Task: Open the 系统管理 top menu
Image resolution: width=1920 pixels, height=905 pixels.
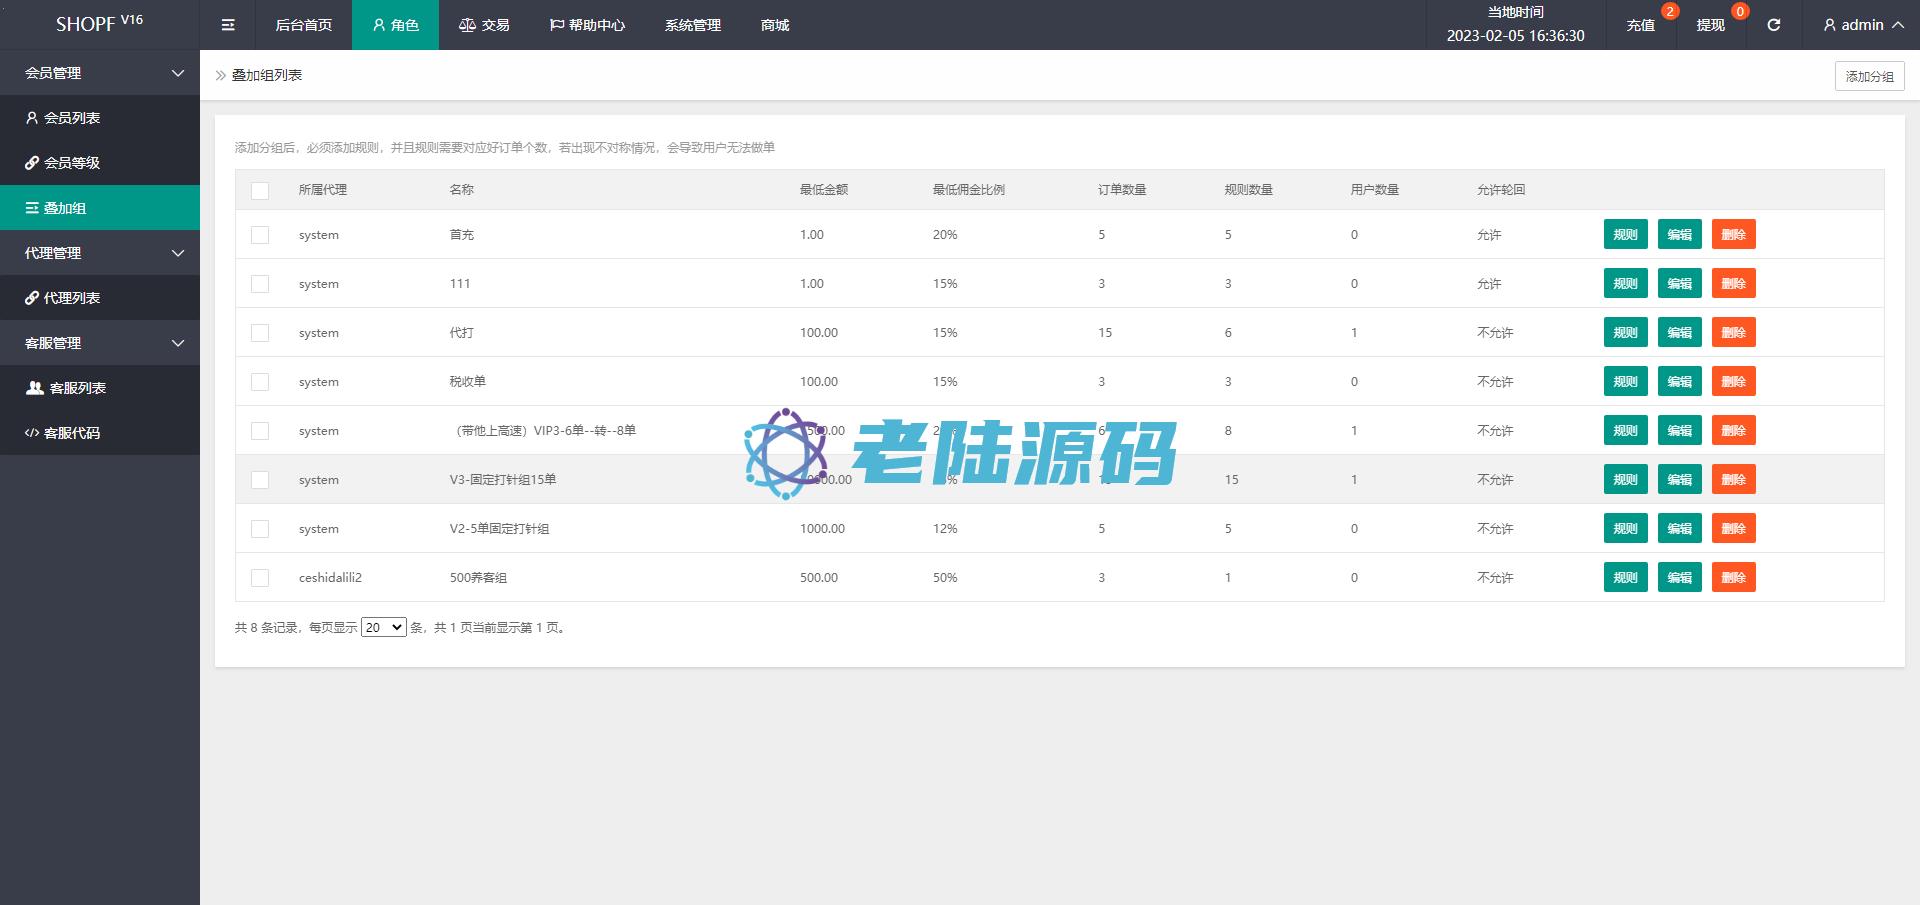Action: click(692, 25)
